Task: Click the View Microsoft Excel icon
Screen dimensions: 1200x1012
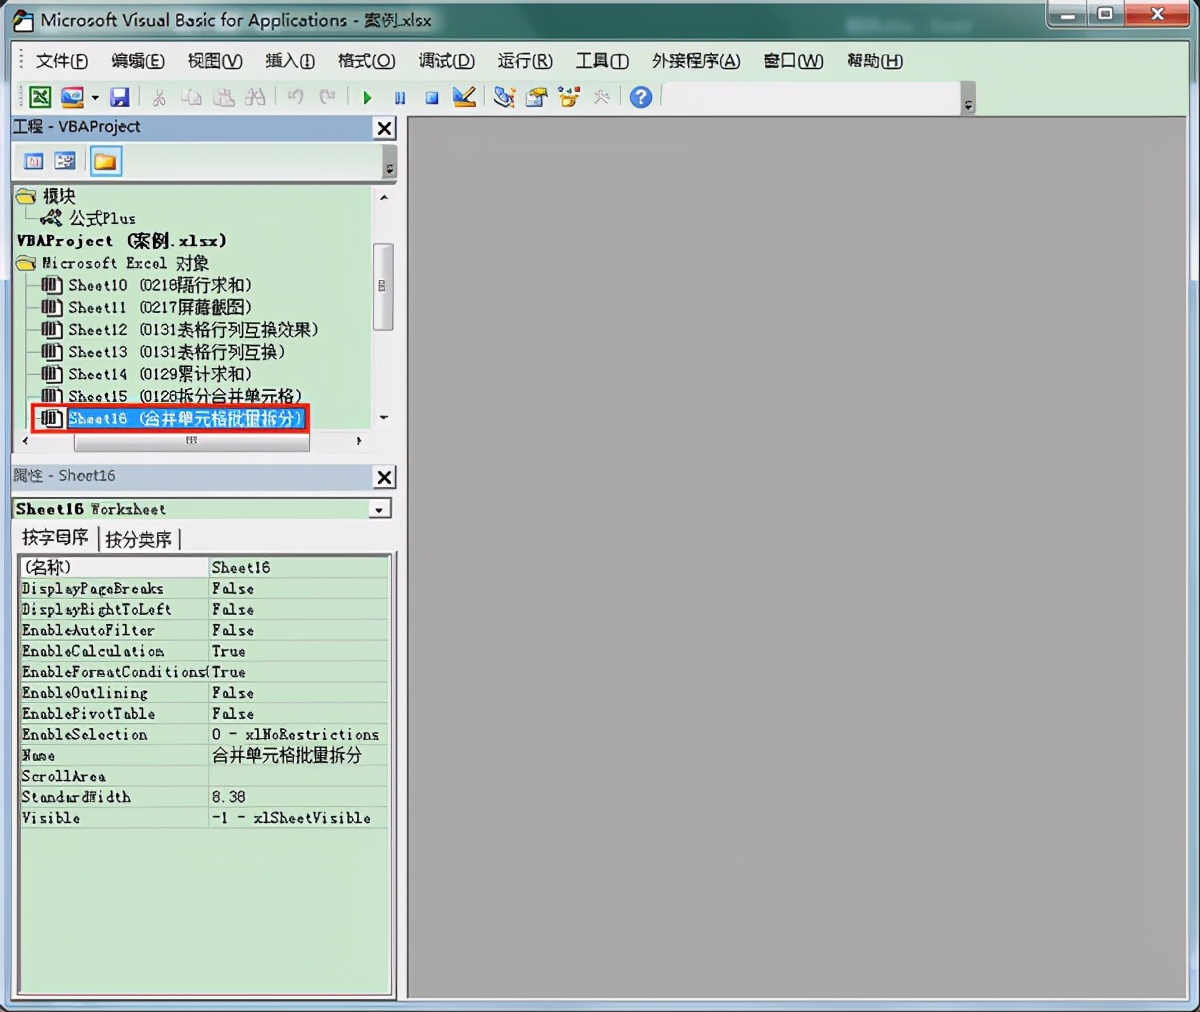Action: (x=40, y=97)
